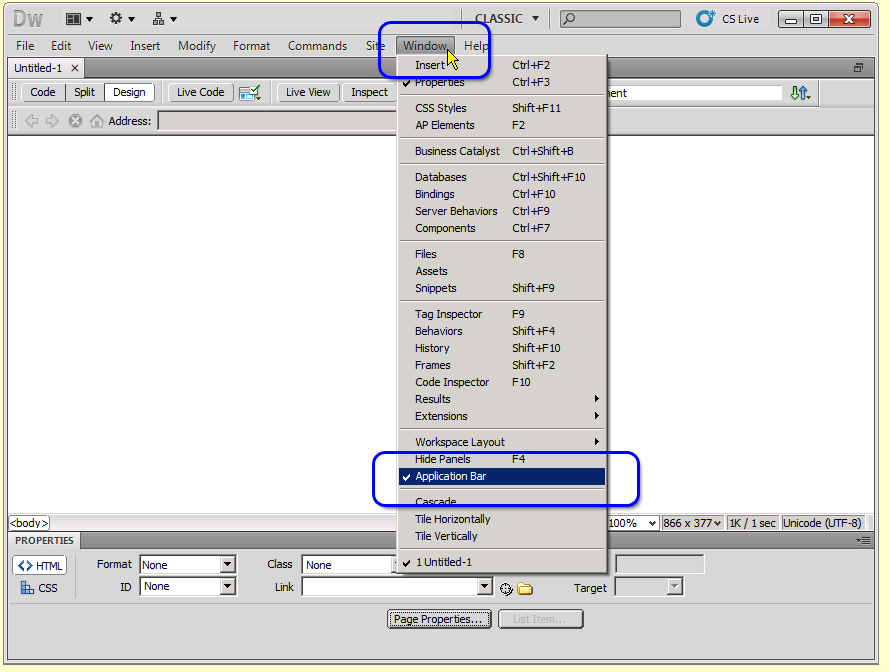Open the Extend Dreamweaver gear menu

pos(122,19)
